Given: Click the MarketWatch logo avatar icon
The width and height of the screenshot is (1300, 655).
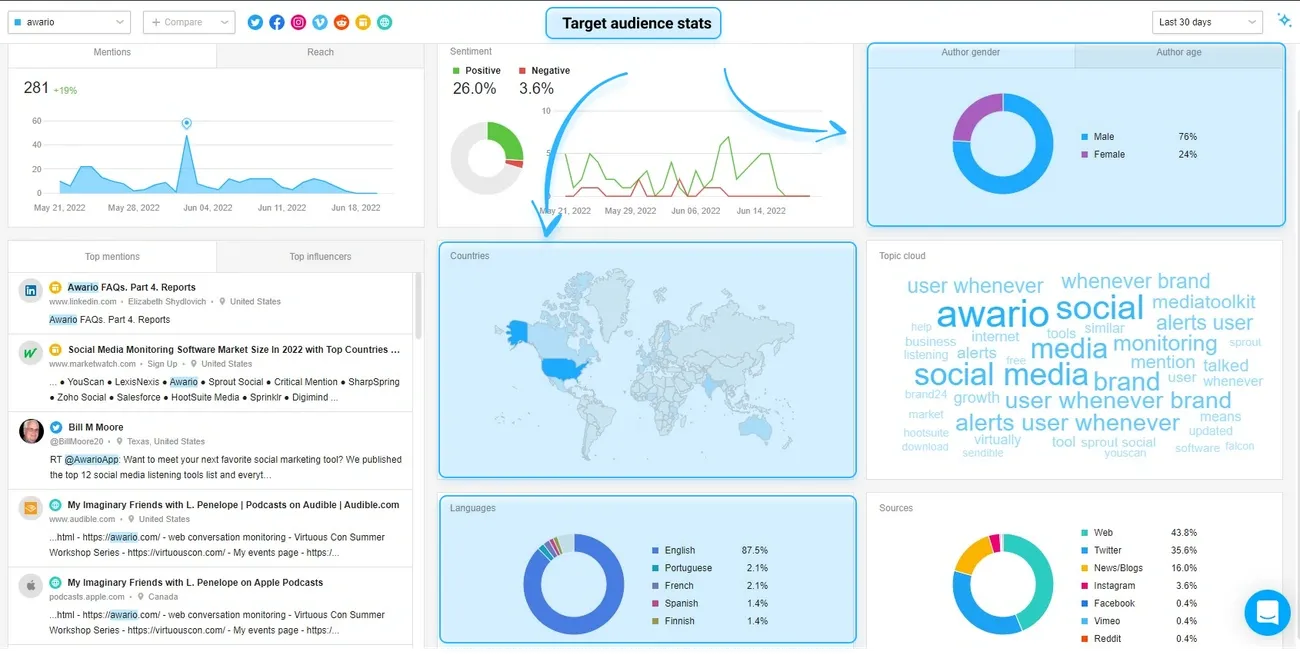Looking at the screenshot, I should pyautogui.click(x=31, y=353).
